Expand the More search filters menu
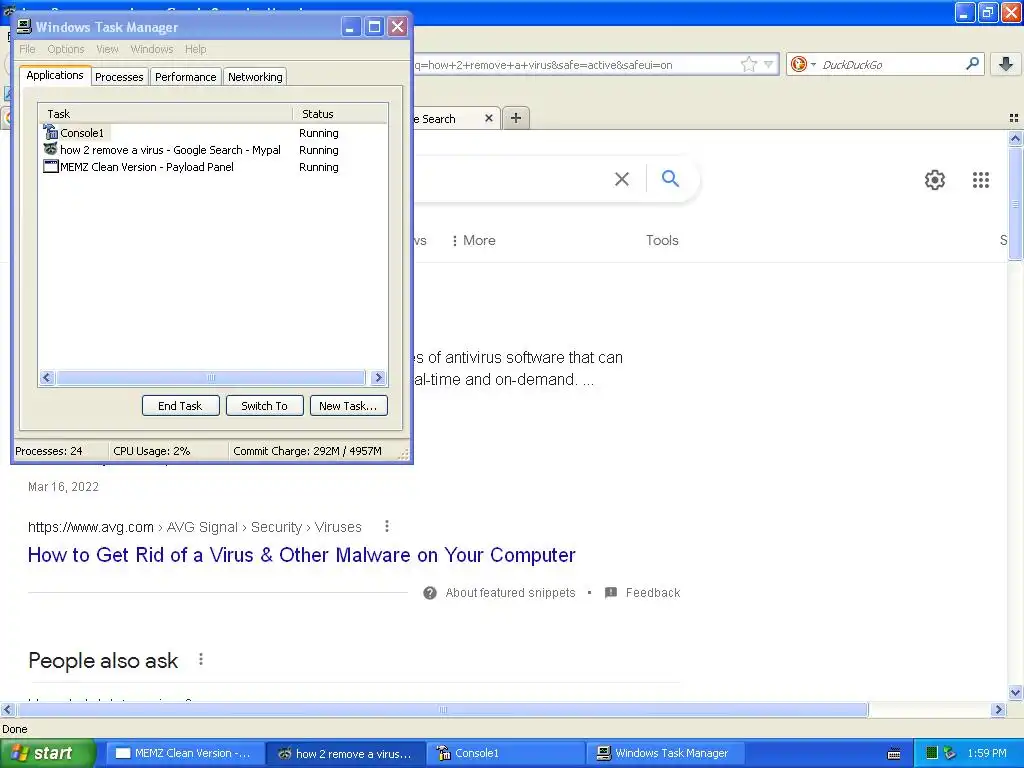The width and height of the screenshot is (1024, 768). (x=473, y=240)
